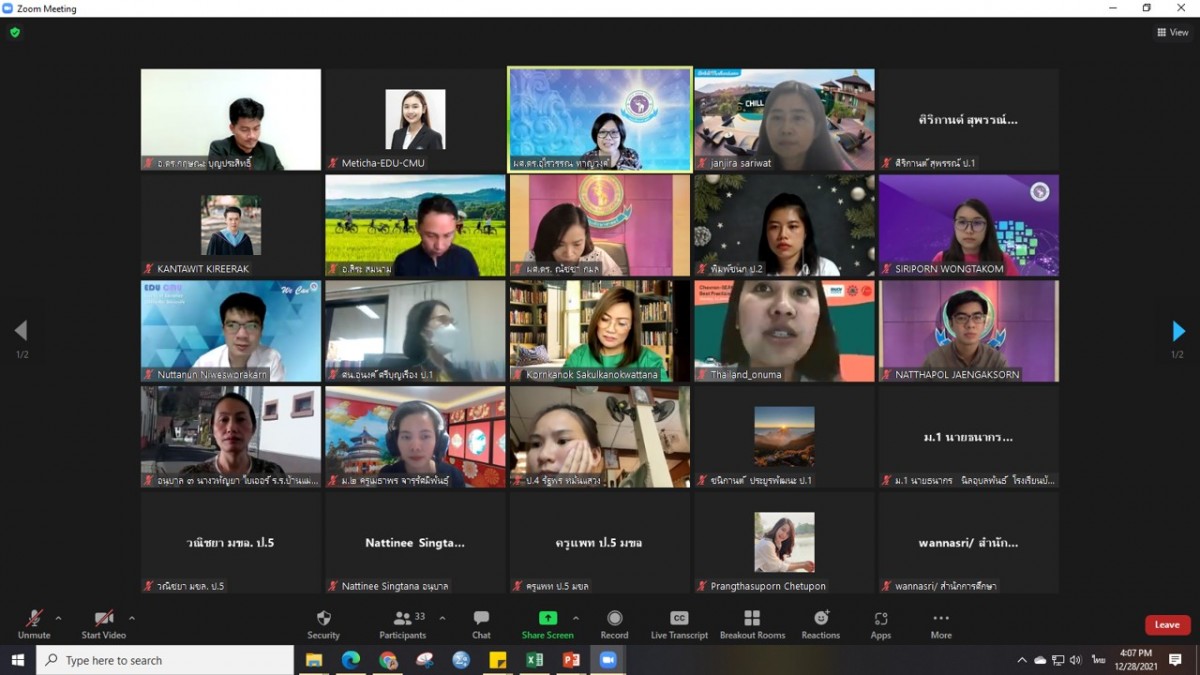Open the View layout menu
The width and height of the screenshot is (1200, 675).
[1172, 32]
